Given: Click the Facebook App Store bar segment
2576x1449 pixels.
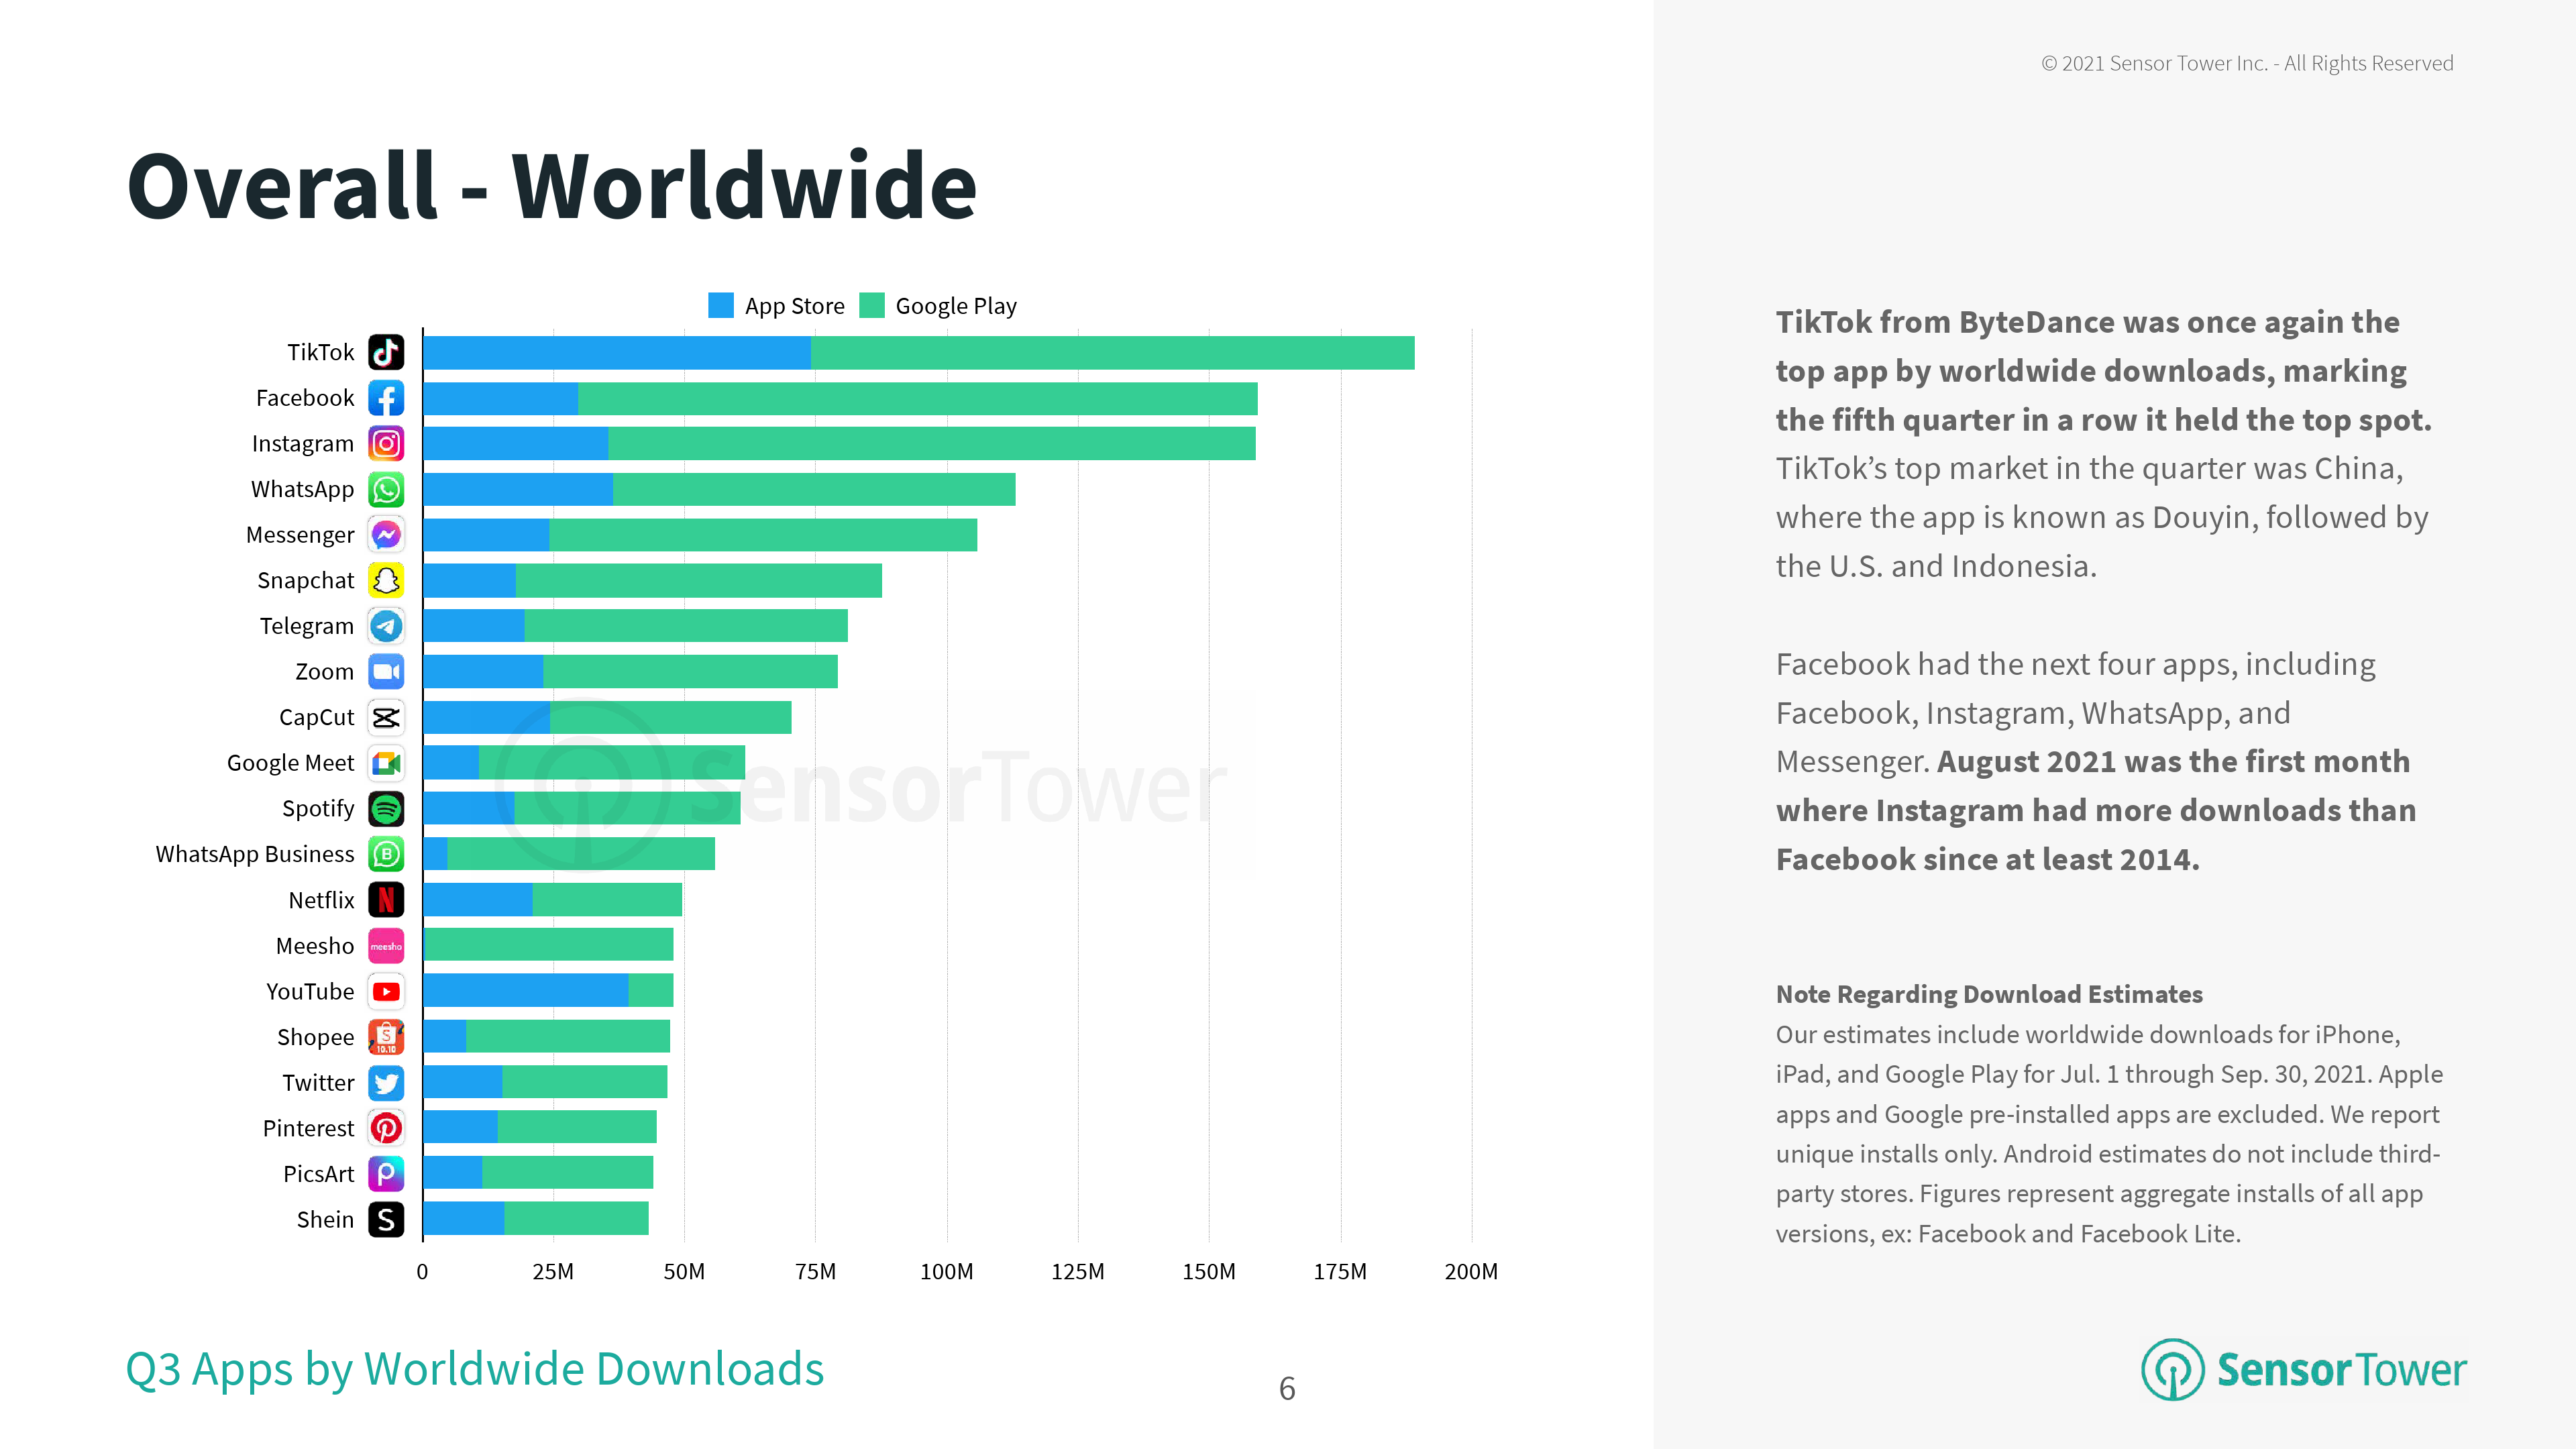Looking at the screenshot, I should [x=500, y=398].
